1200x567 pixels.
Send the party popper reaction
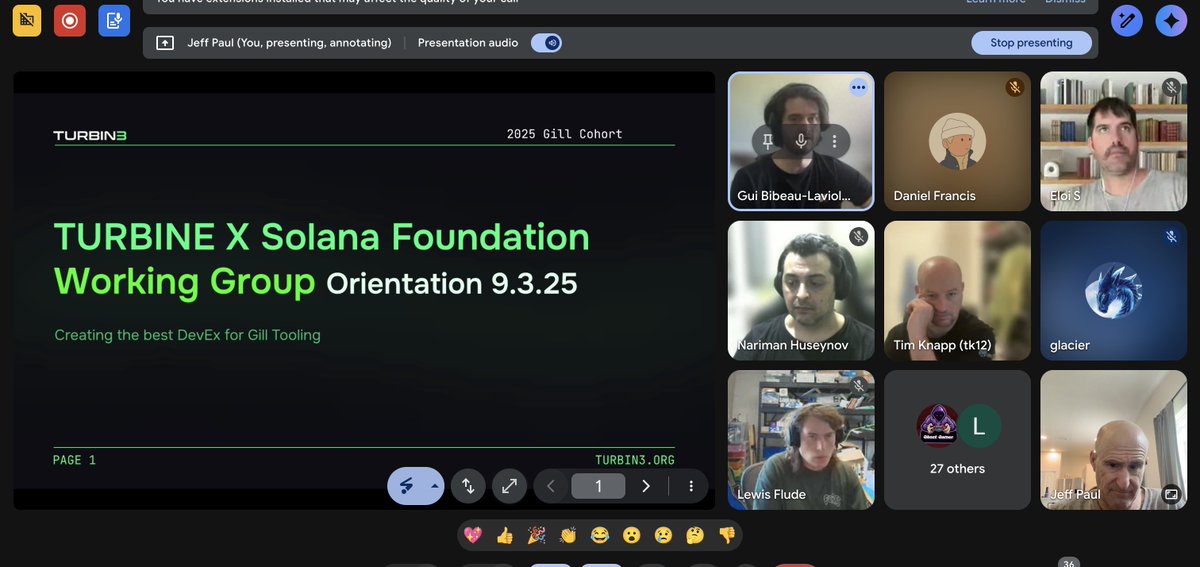pyautogui.click(x=537, y=535)
